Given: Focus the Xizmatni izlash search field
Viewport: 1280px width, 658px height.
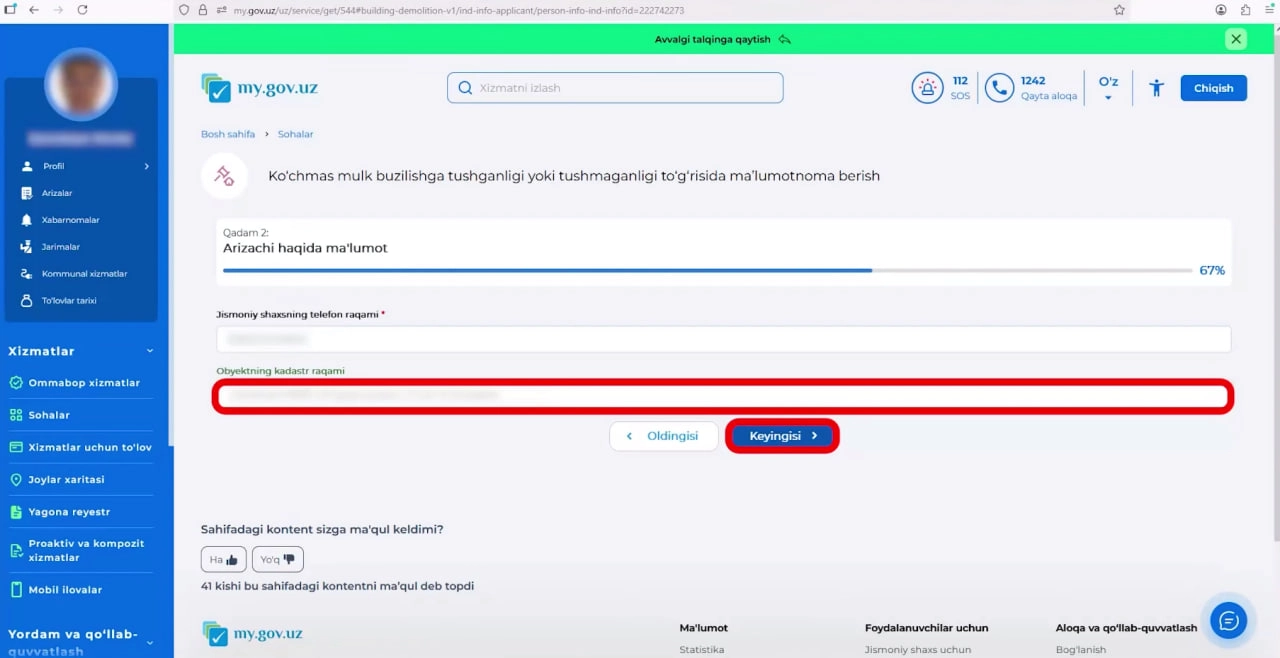Looking at the screenshot, I should pos(615,88).
